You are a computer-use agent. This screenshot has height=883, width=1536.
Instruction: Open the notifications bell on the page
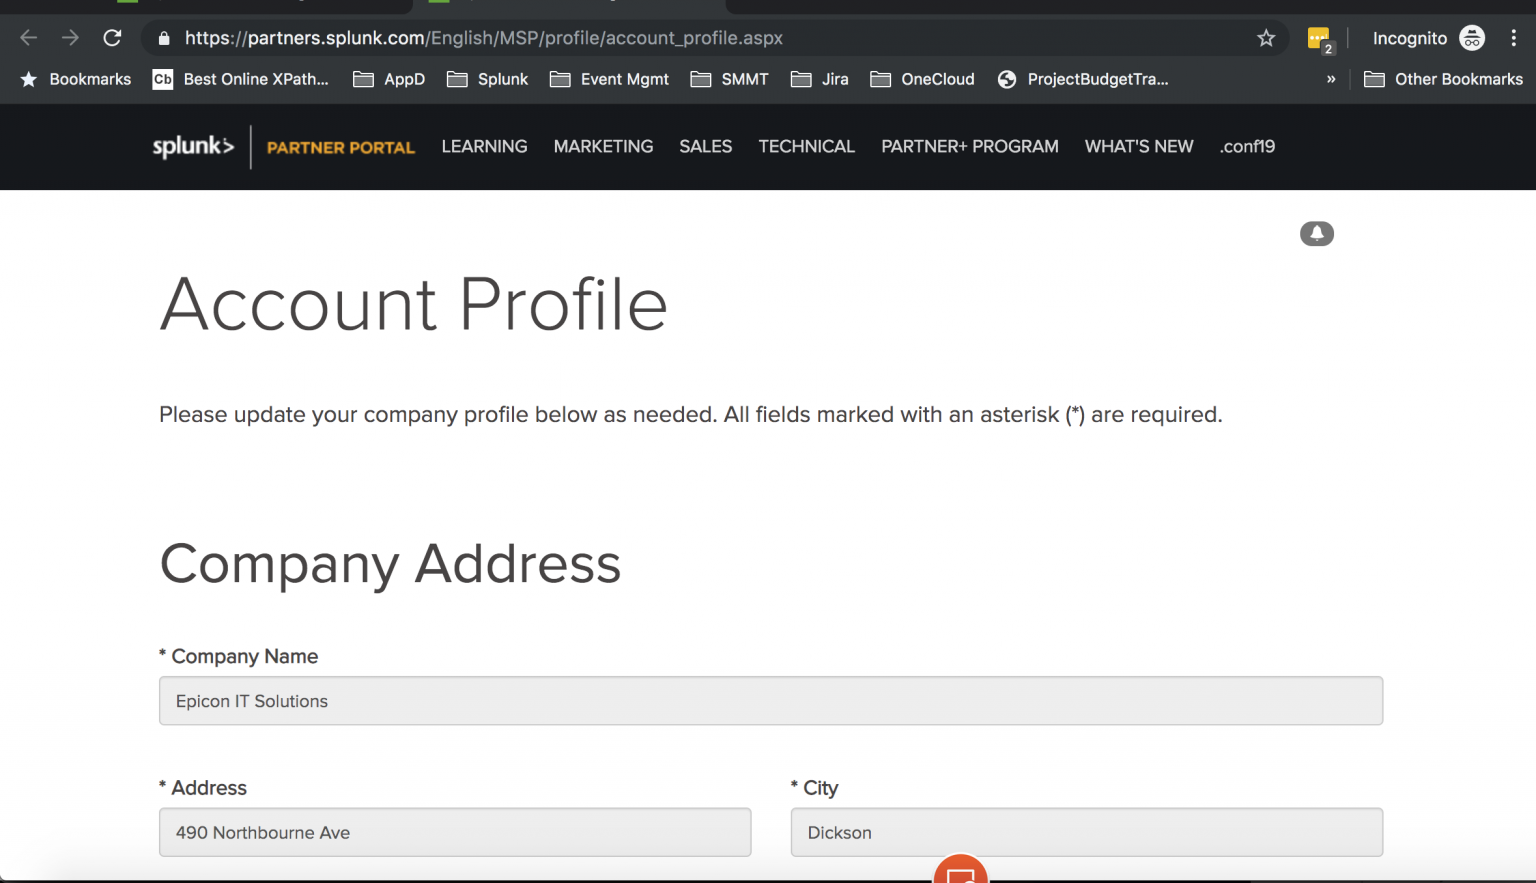(1316, 233)
